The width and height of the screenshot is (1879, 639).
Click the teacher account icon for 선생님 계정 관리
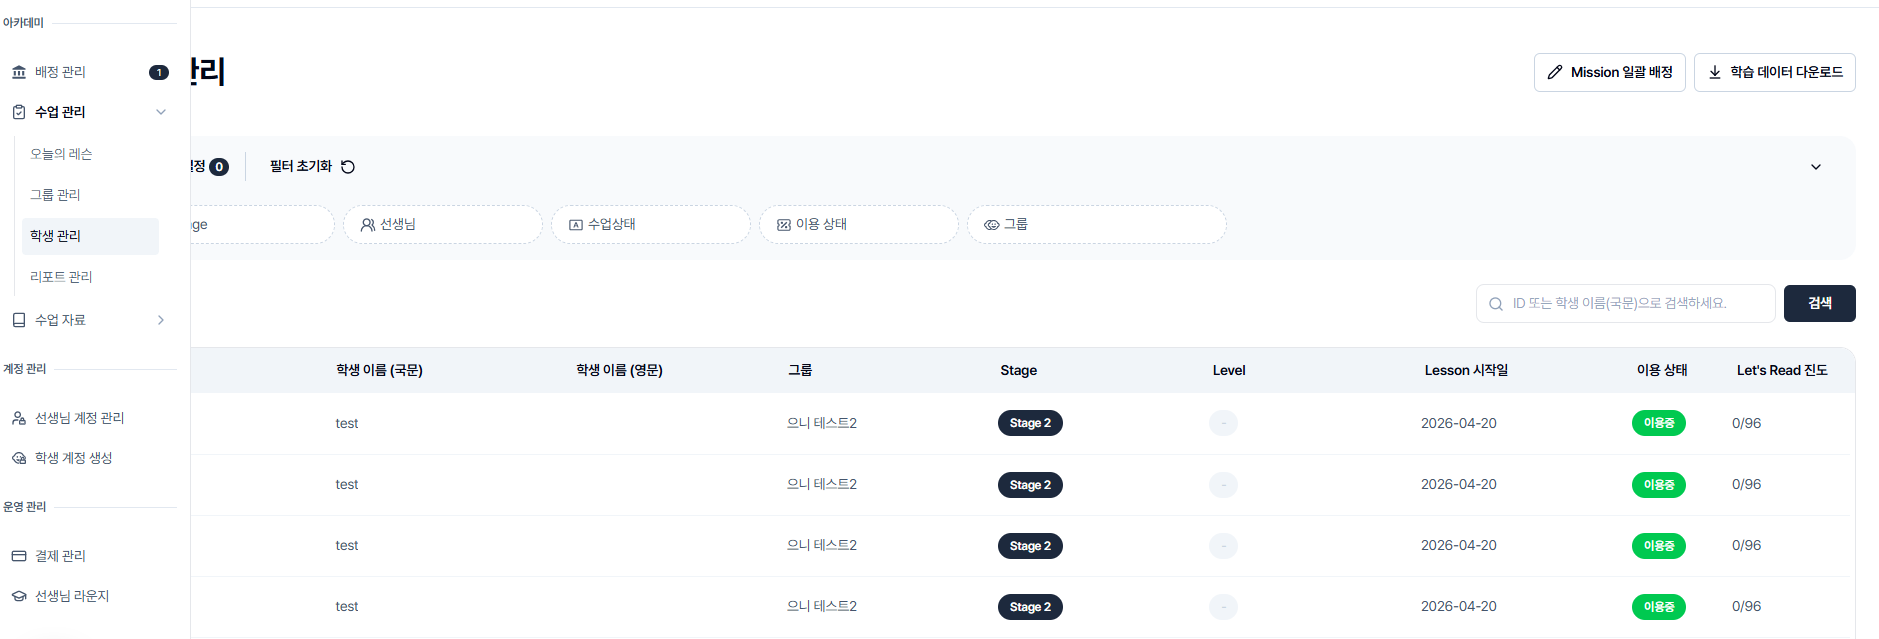coord(19,418)
